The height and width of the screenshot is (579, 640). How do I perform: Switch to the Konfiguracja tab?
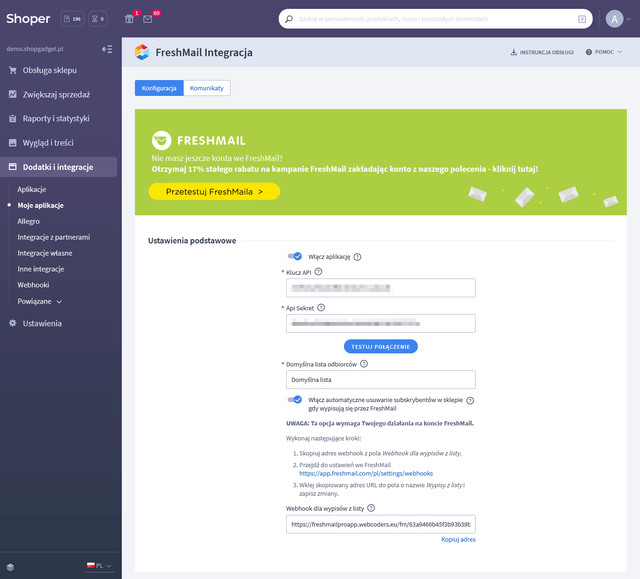pos(159,88)
